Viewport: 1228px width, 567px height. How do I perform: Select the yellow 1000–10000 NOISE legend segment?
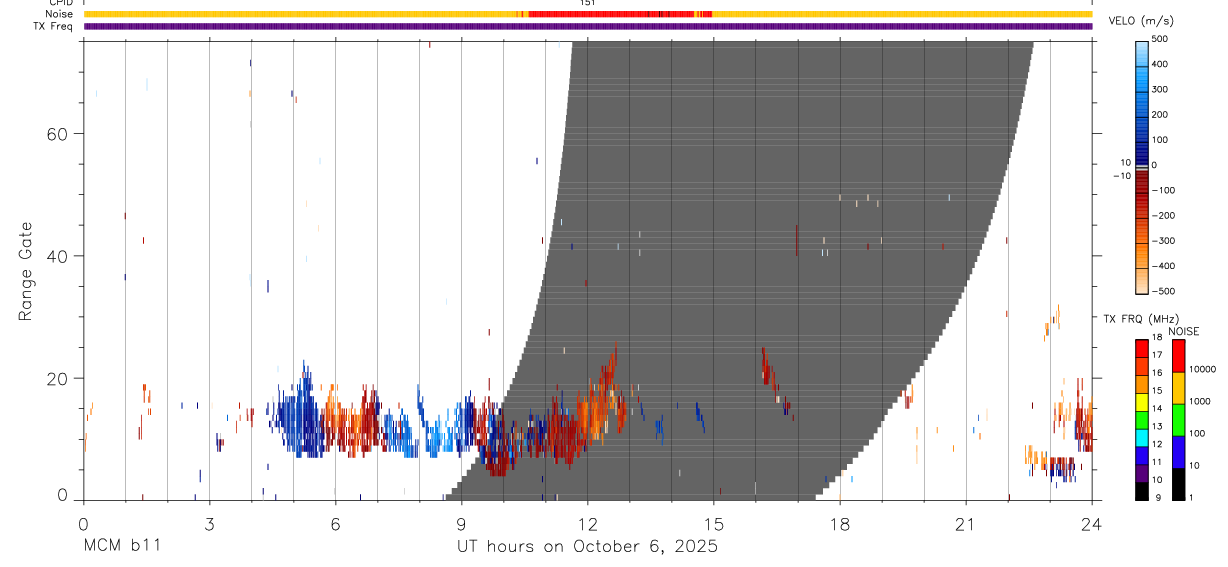click(x=1179, y=387)
